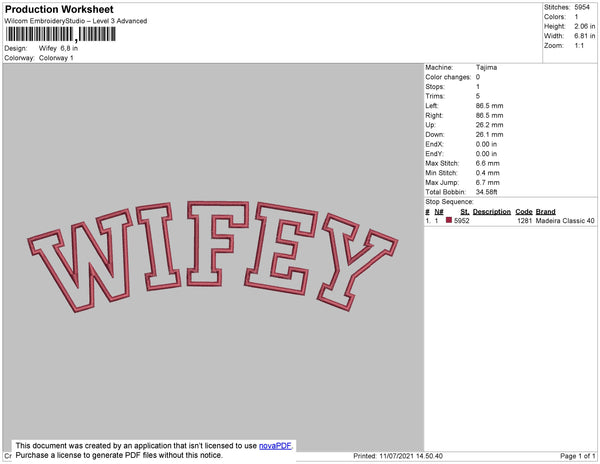Select the Colorway 1 value
Image resolution: width=600 pixels, height=464 pixels.
pos(56,58)
